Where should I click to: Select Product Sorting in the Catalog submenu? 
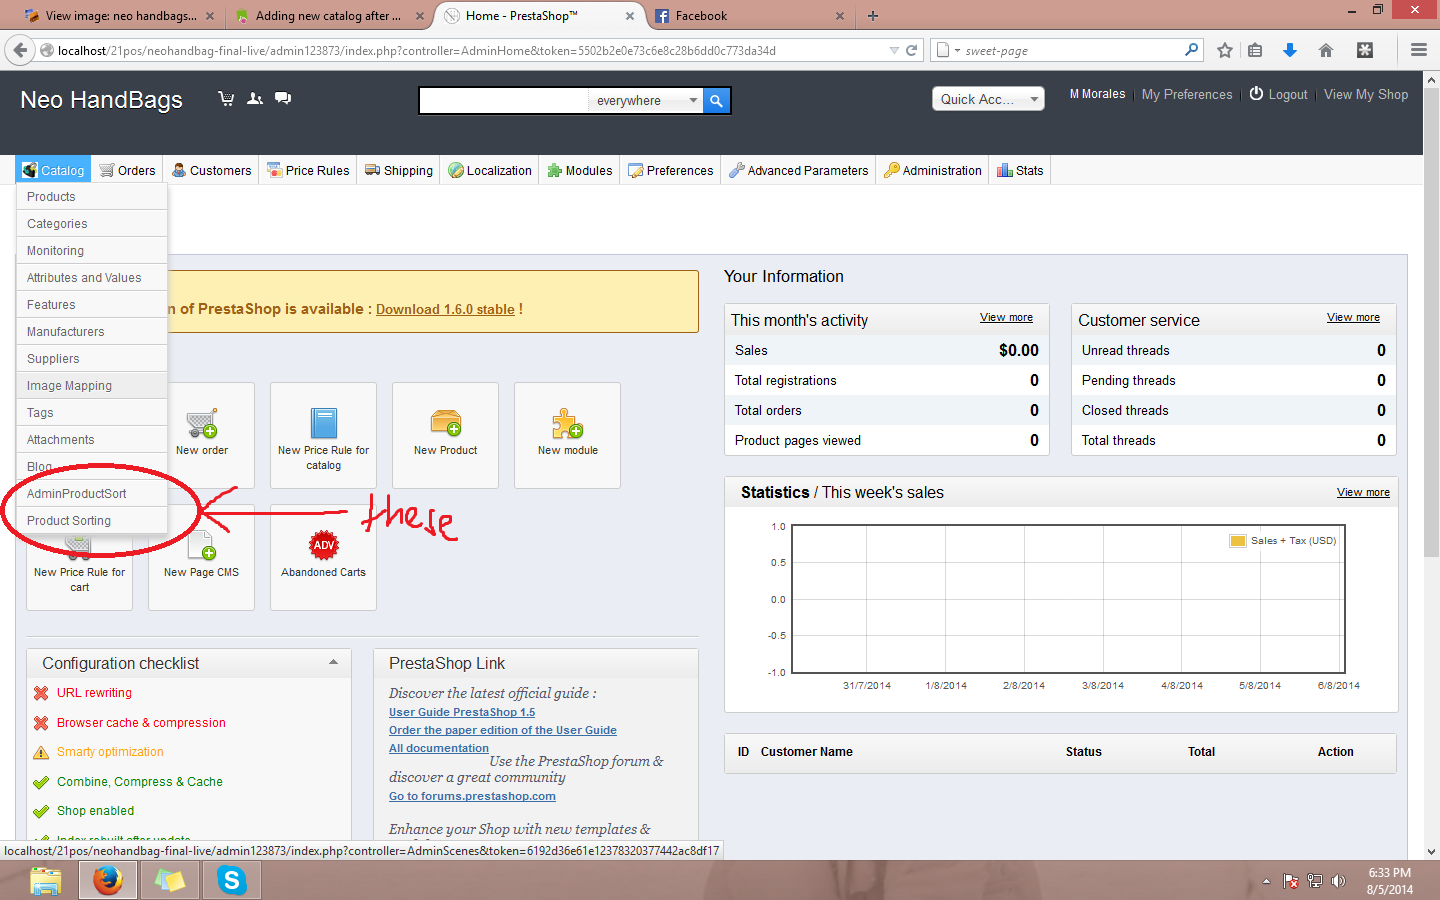[92, 521]
